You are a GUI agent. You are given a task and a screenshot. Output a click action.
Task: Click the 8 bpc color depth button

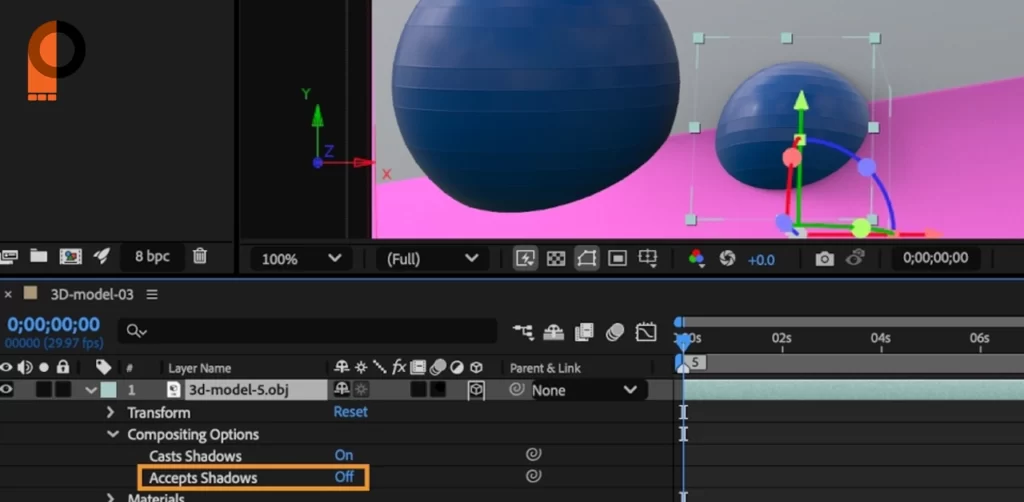click(152, 257)
